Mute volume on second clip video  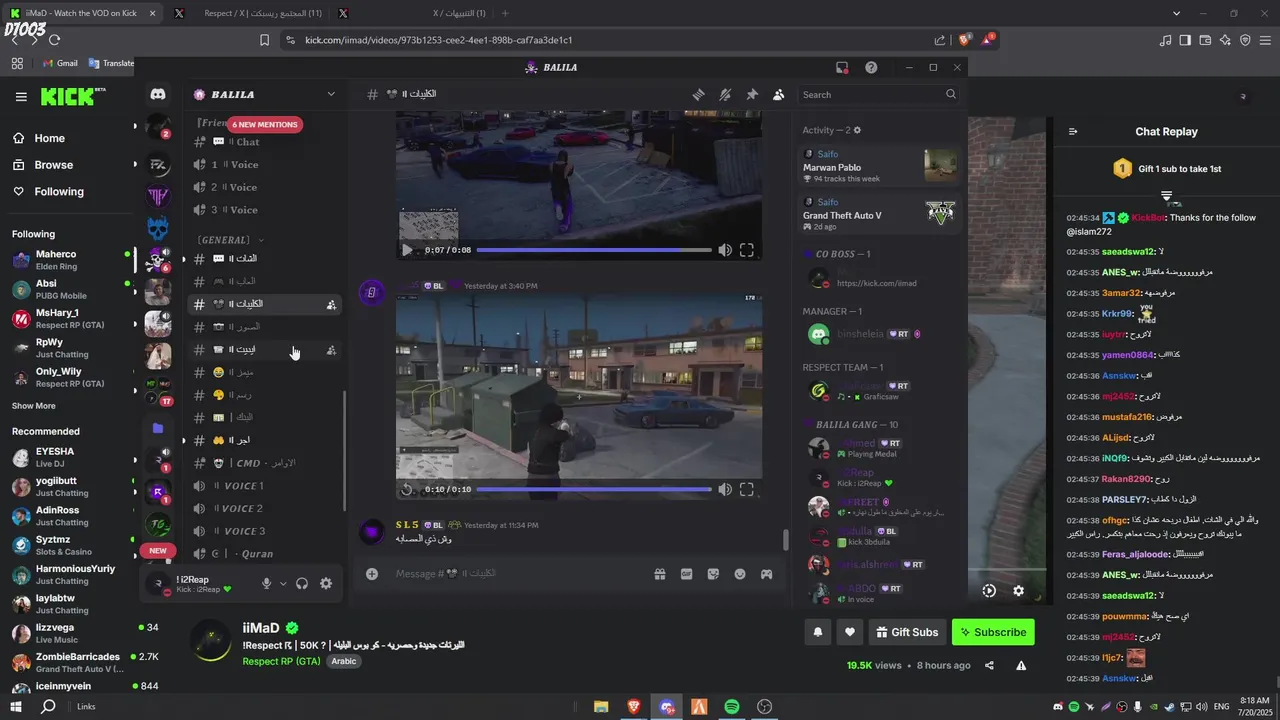click(x=725, y=489)
